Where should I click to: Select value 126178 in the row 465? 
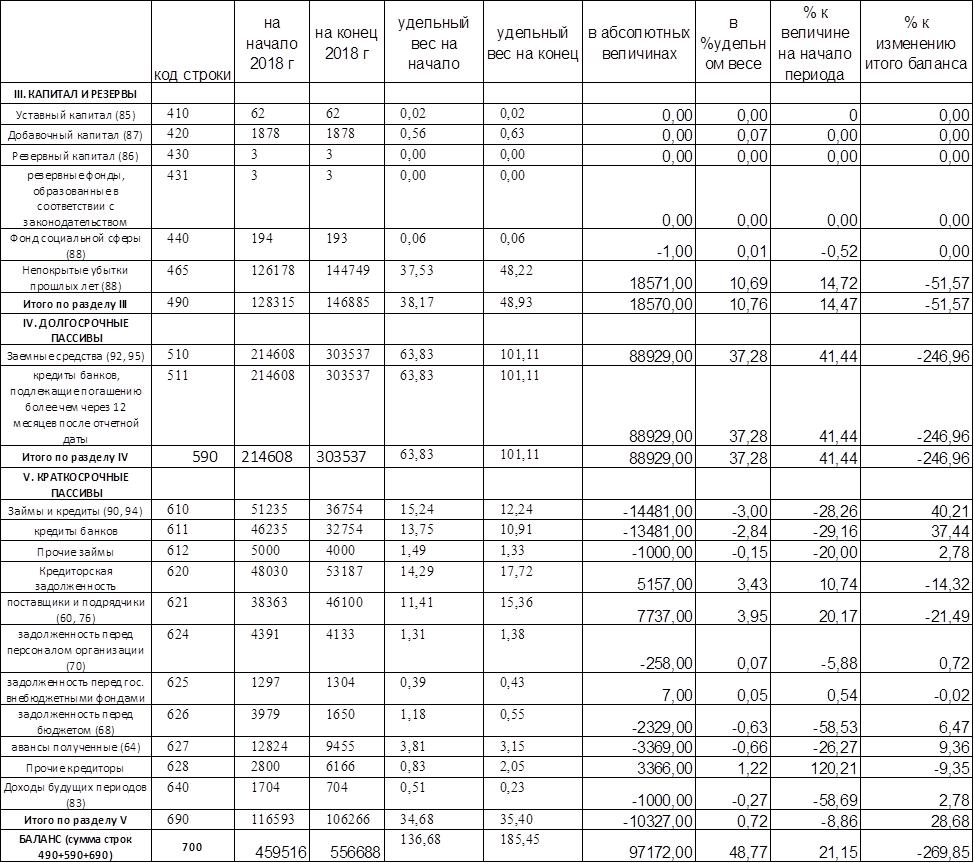[271, 277]
